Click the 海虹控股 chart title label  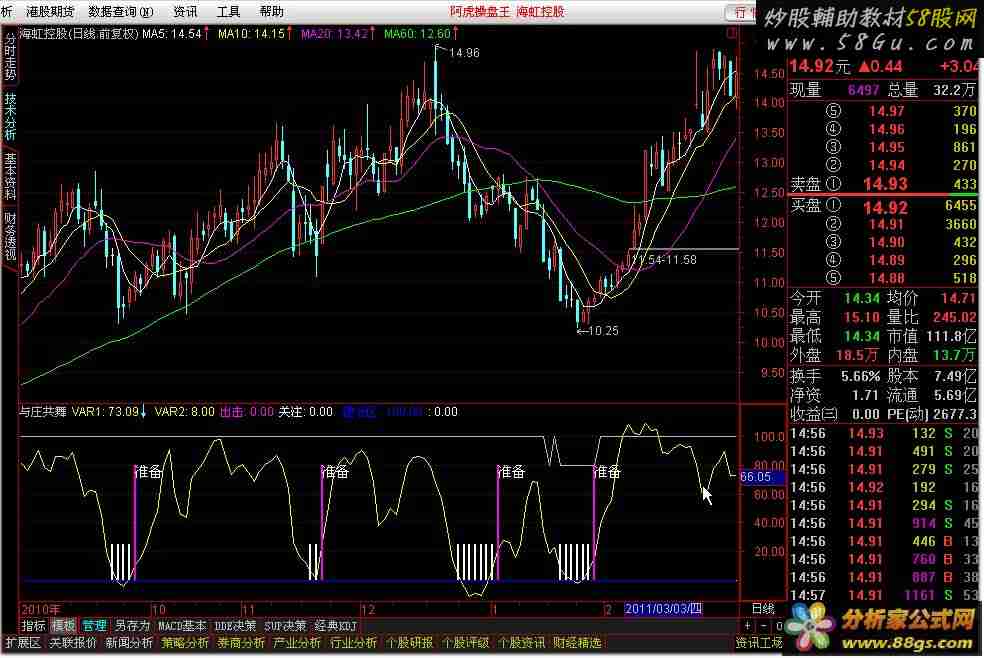coord(78,34)
